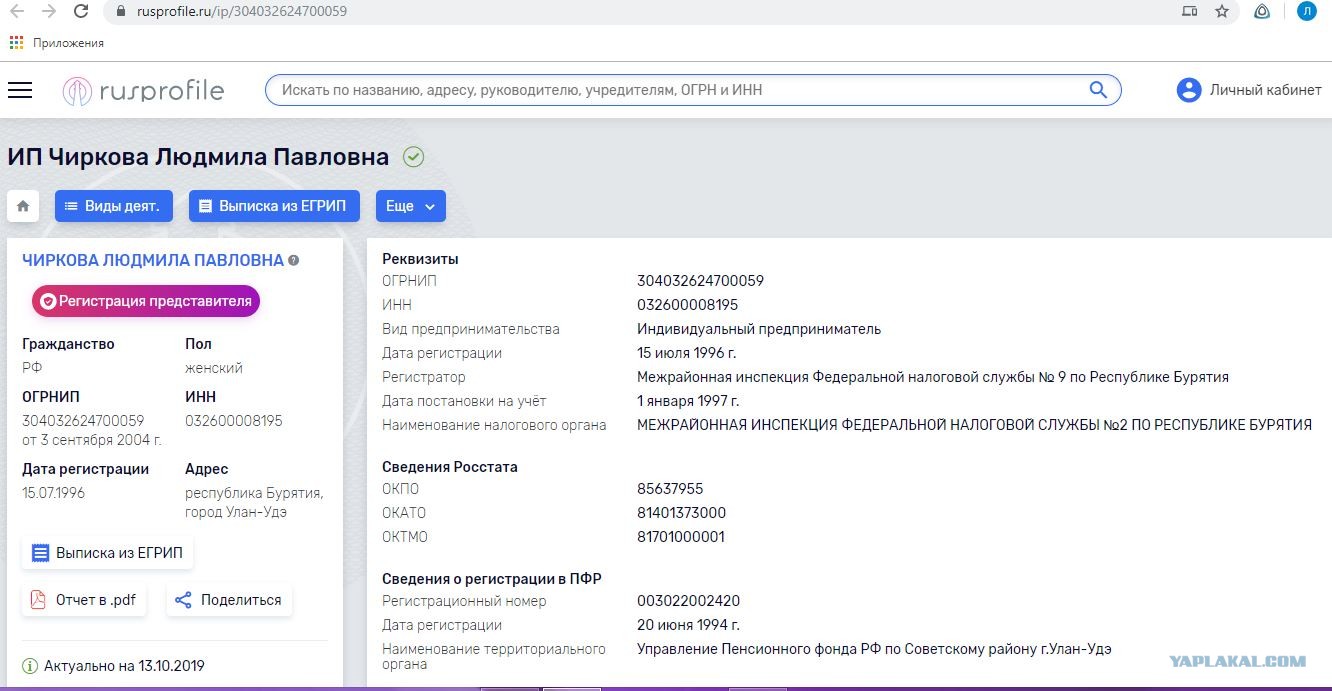Open the cast/media device icon in address bar

pos(1189,12)
